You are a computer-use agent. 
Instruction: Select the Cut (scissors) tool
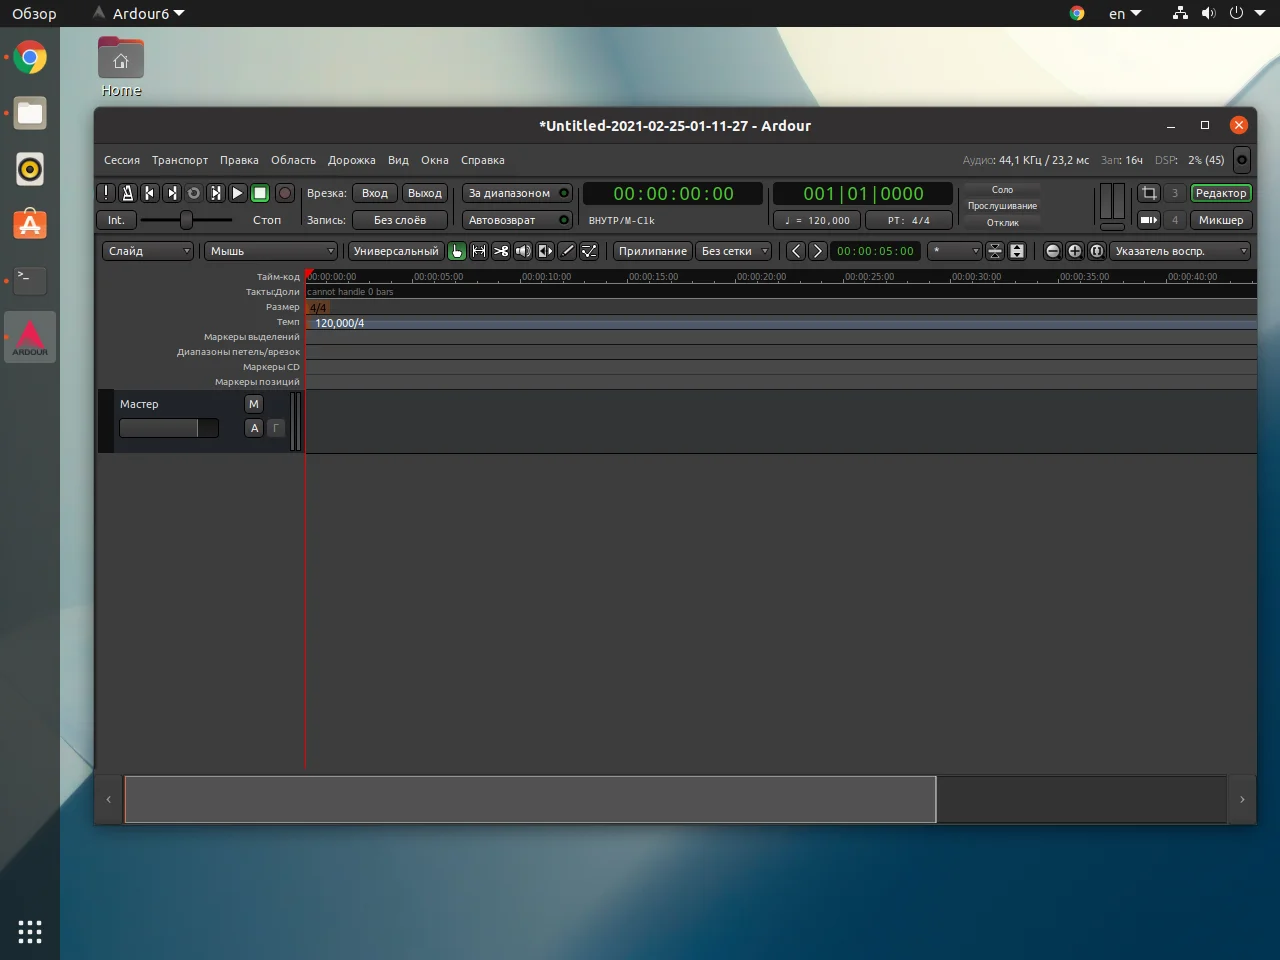coord(501,251)
